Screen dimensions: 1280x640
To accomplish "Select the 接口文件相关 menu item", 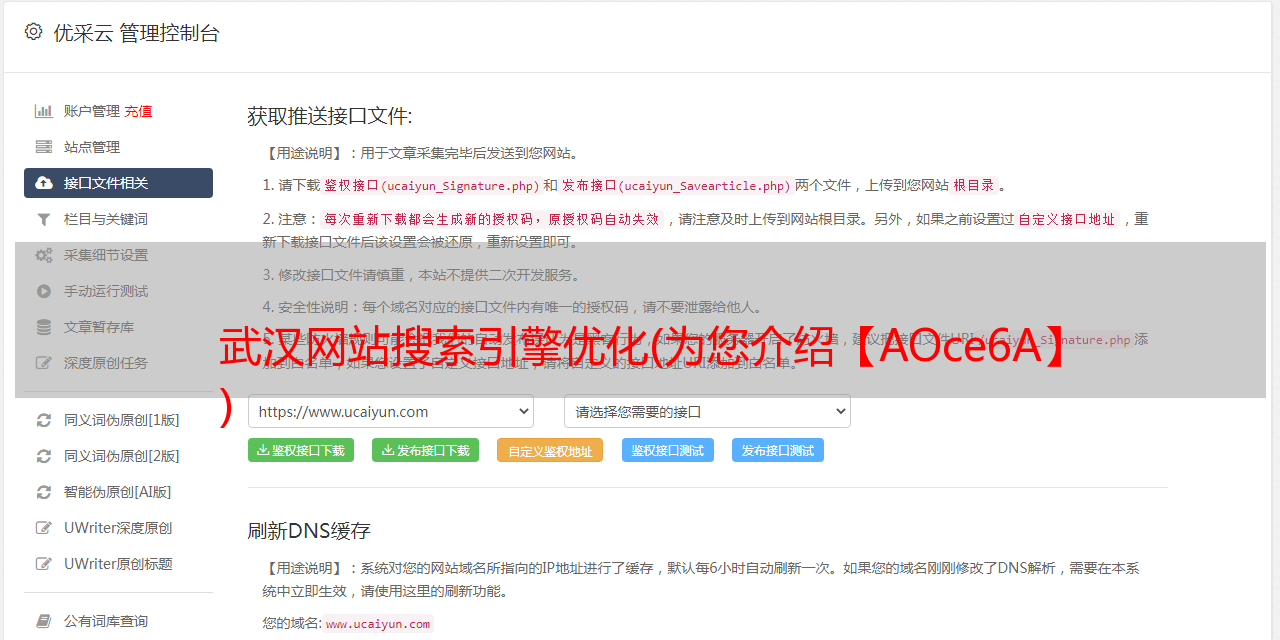I will [118, 183].
